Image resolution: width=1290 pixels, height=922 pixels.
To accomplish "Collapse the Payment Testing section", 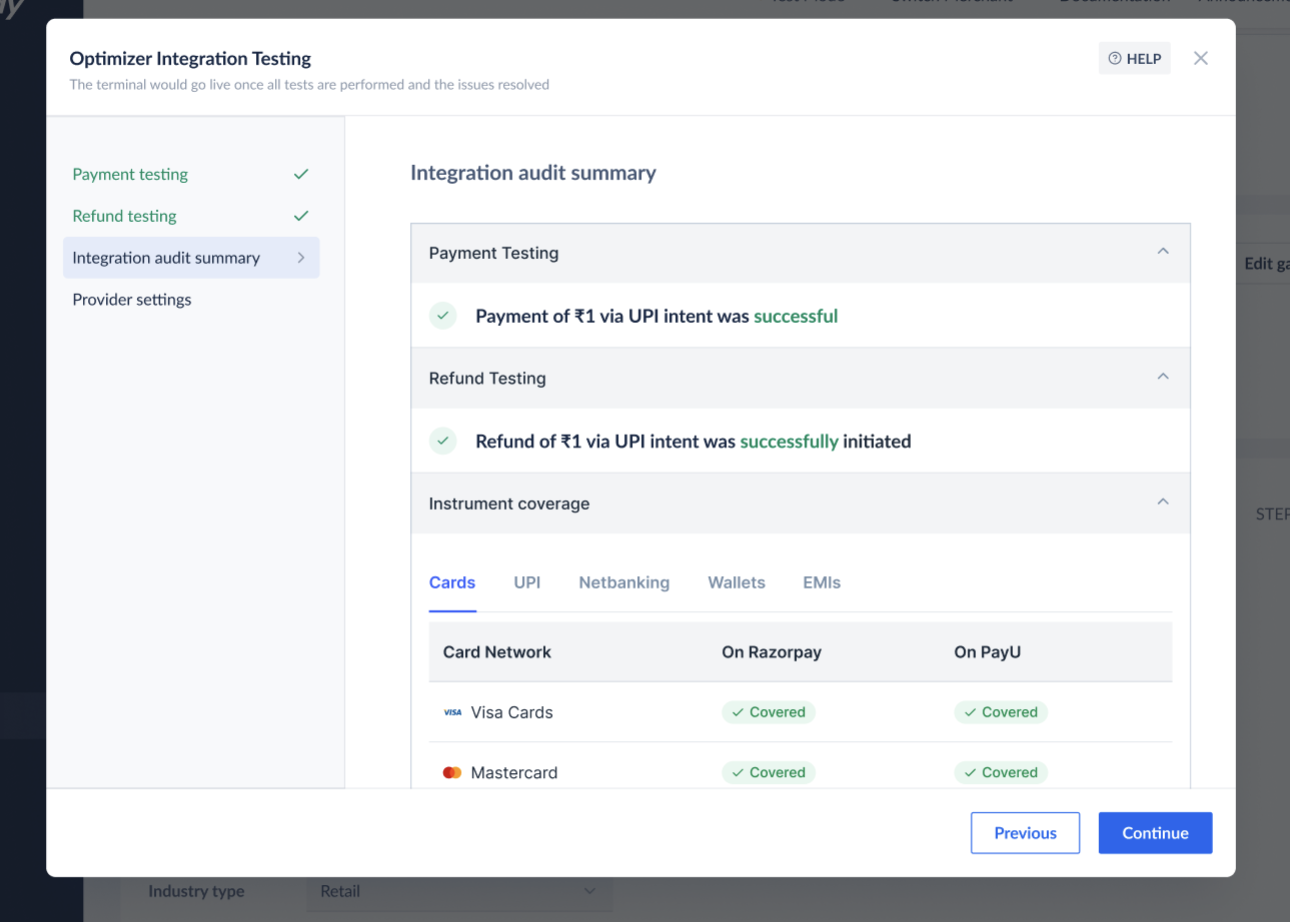I will pyautogui.click(x=1163, y=252).
